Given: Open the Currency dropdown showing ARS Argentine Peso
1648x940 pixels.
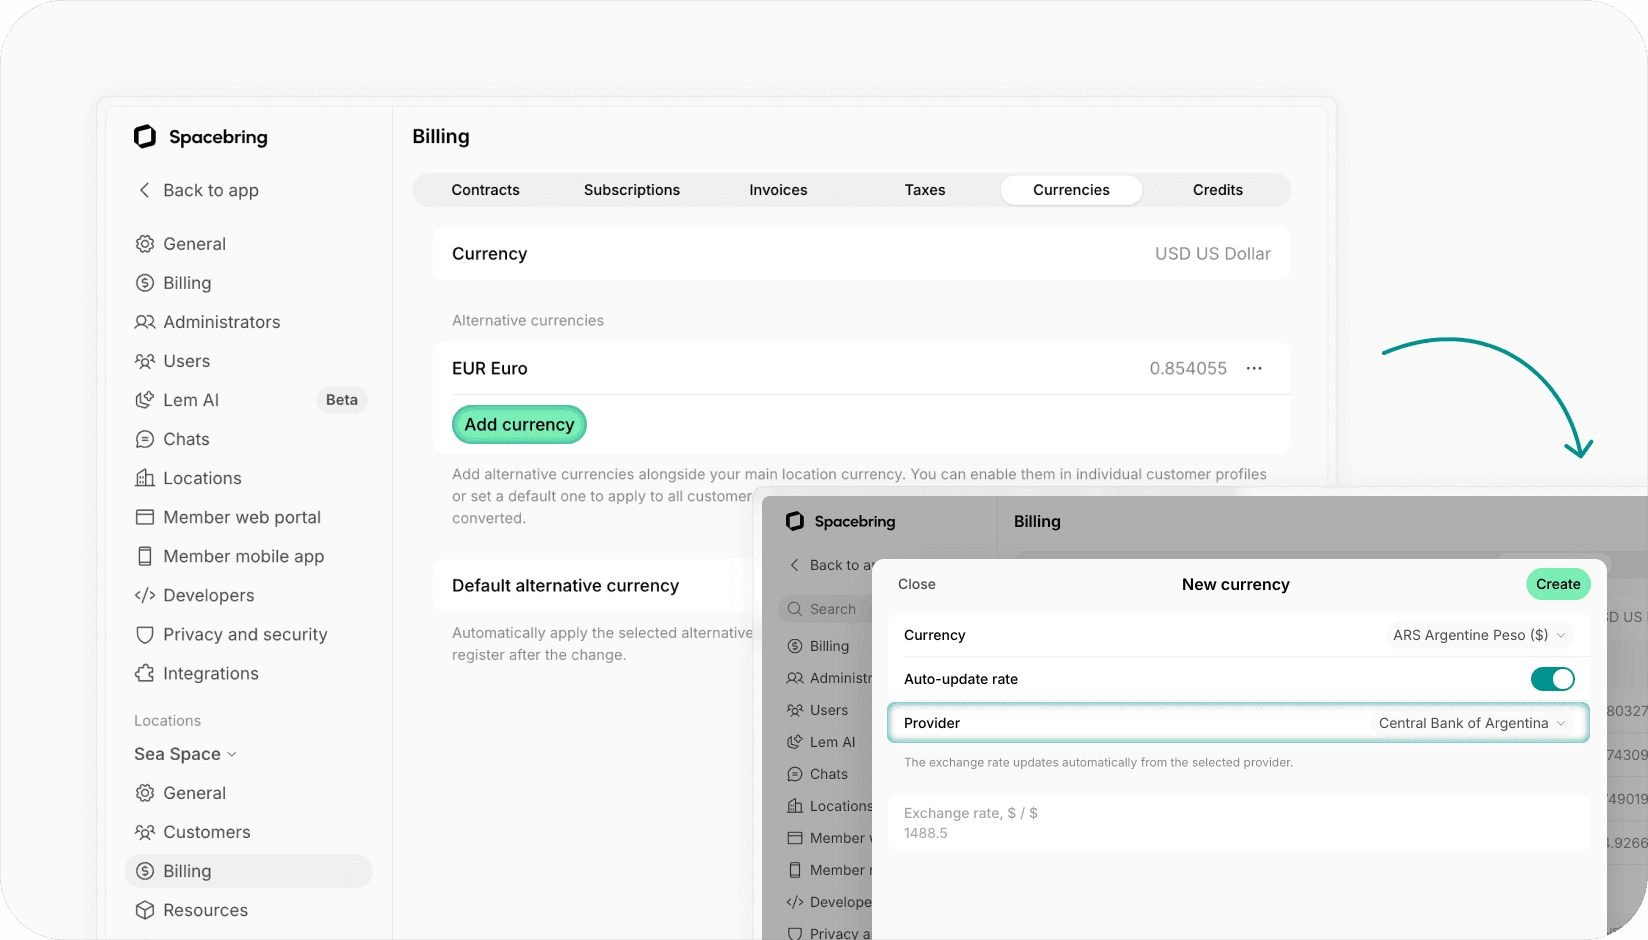Looking at the screenshot, I should 1479,635.
